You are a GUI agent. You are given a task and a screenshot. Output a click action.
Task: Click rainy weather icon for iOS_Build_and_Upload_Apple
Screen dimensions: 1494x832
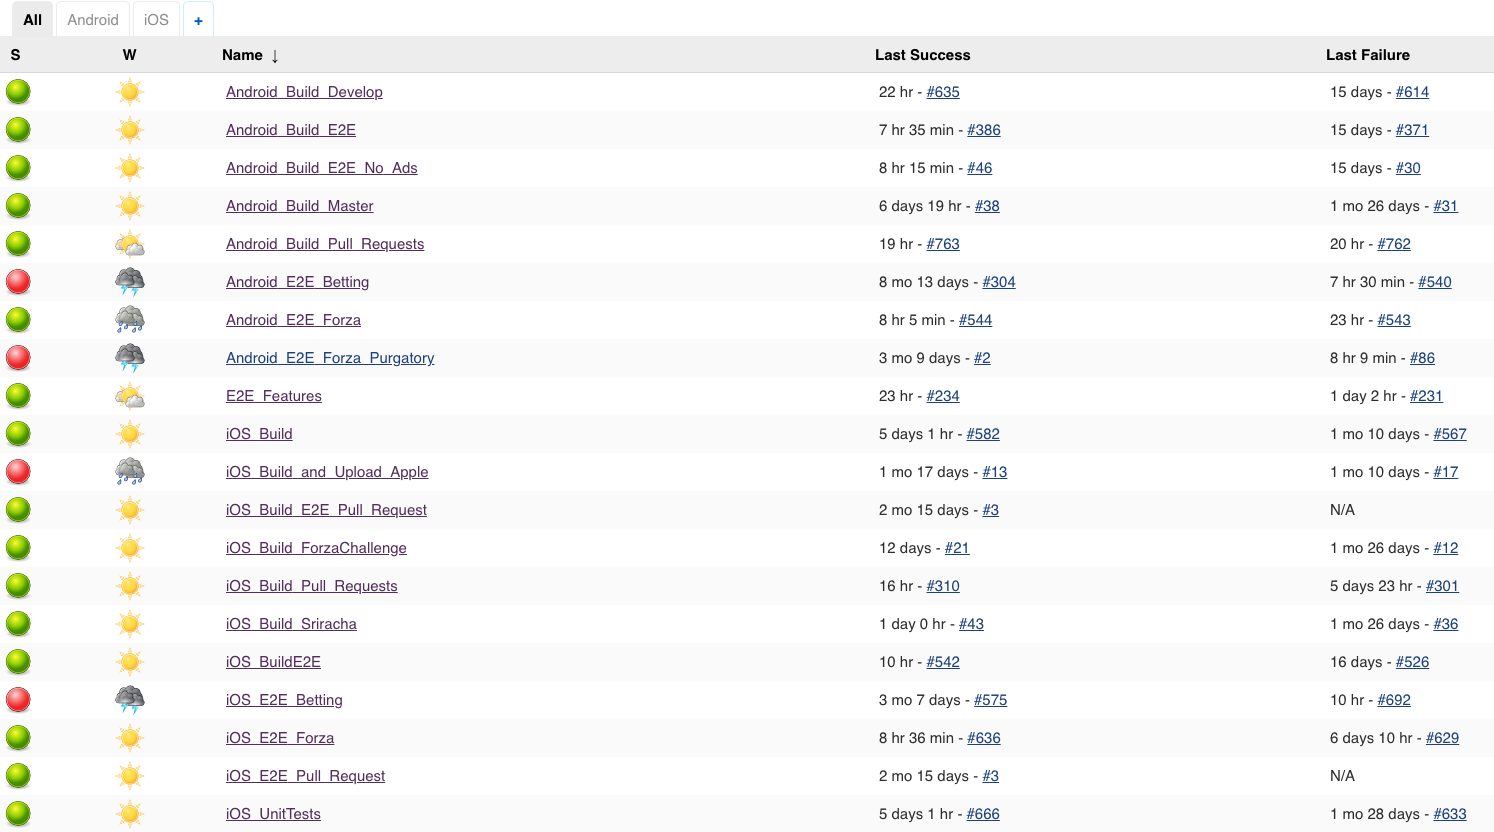click(129, 472)
